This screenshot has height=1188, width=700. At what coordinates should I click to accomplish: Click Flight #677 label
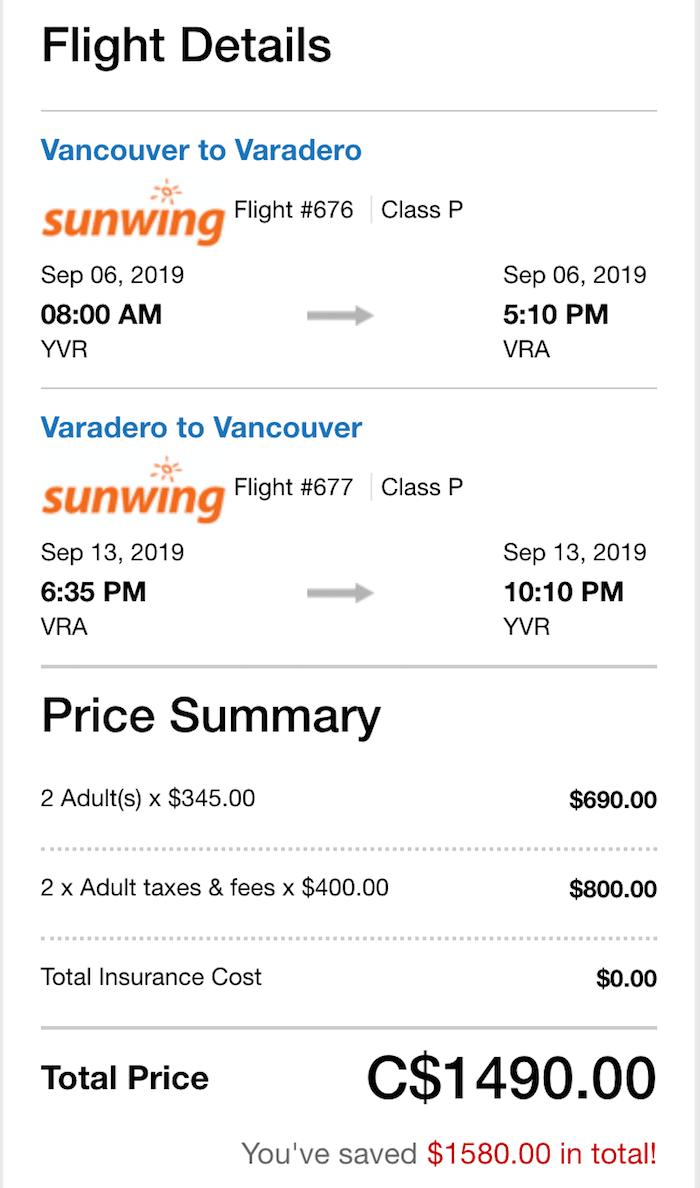(x=294, y=486)
